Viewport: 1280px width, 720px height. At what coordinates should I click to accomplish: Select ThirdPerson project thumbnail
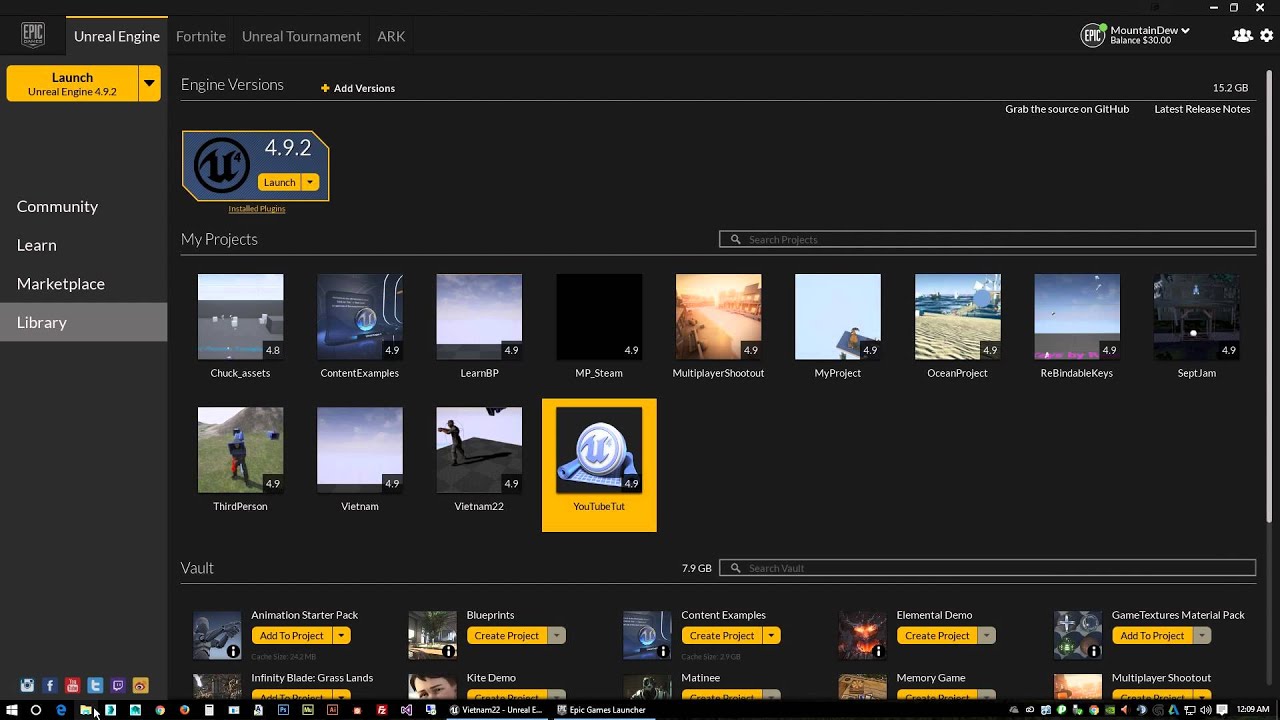pyautogui.click(x=240, y=450)
